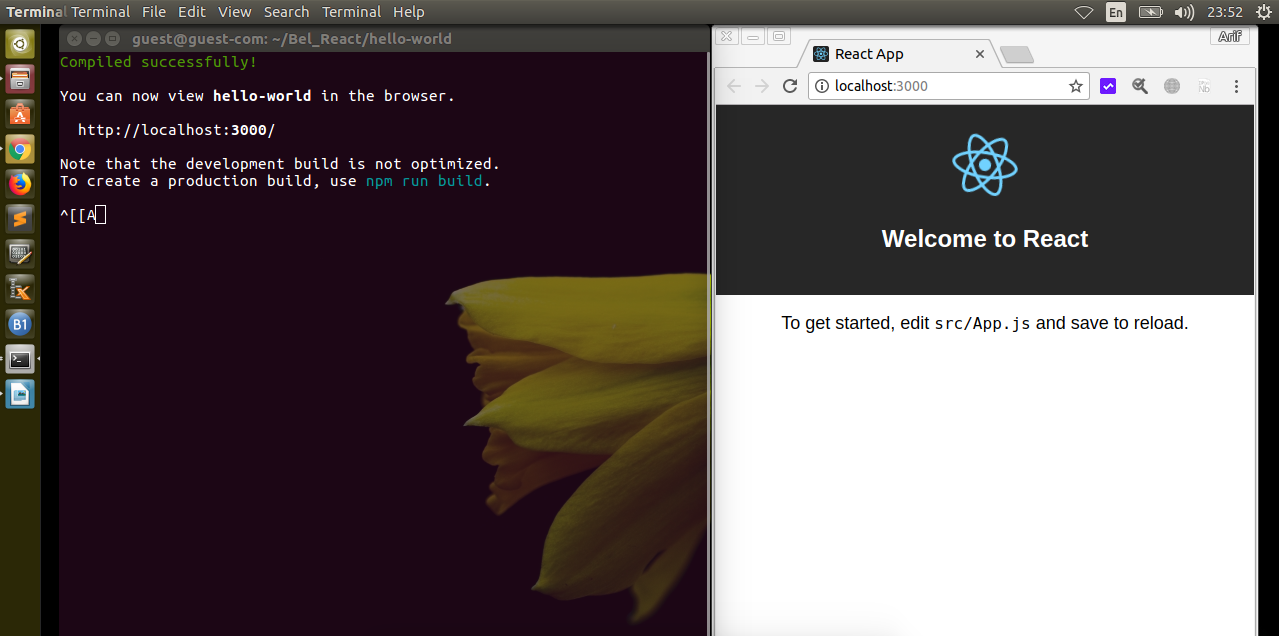Open the magnifier checkmark extension

pos(1140,86)
